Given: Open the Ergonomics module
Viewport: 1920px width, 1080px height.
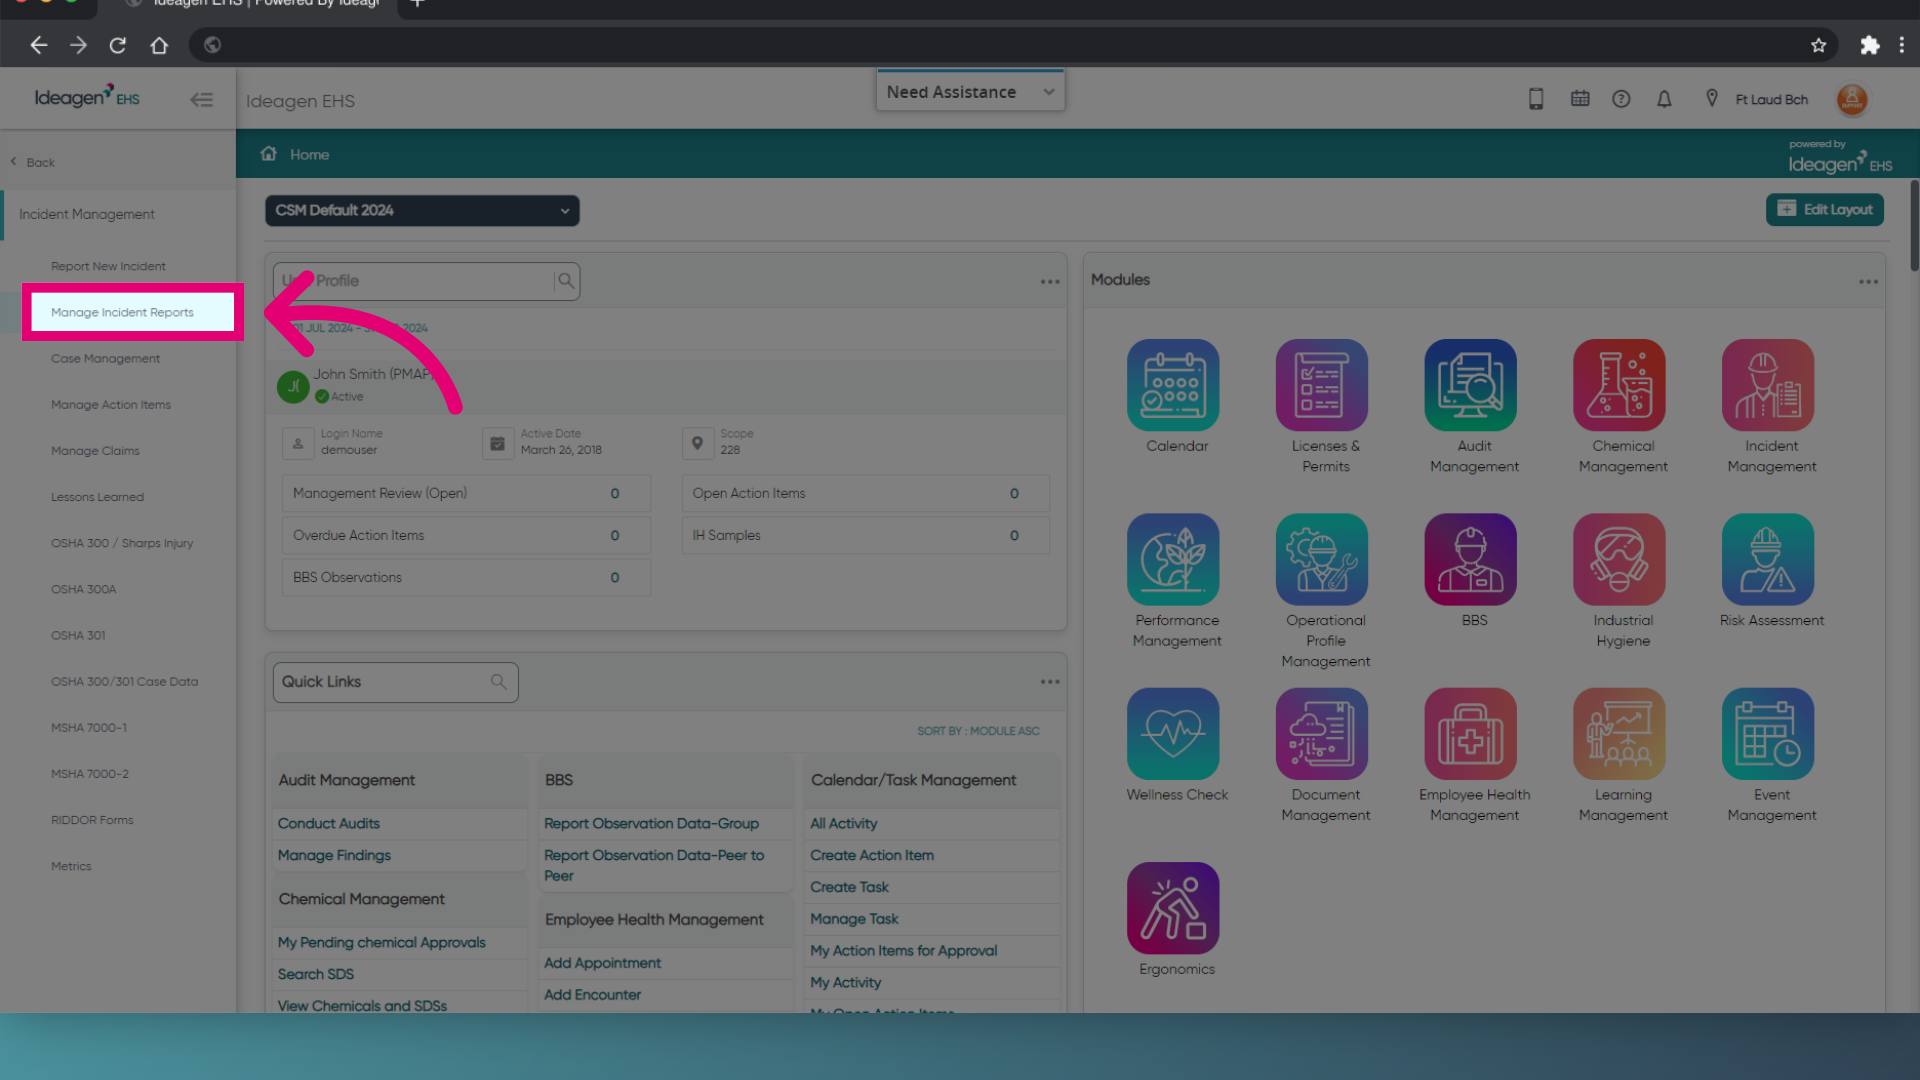Looking at the screenshot, I should point(1173,908).
